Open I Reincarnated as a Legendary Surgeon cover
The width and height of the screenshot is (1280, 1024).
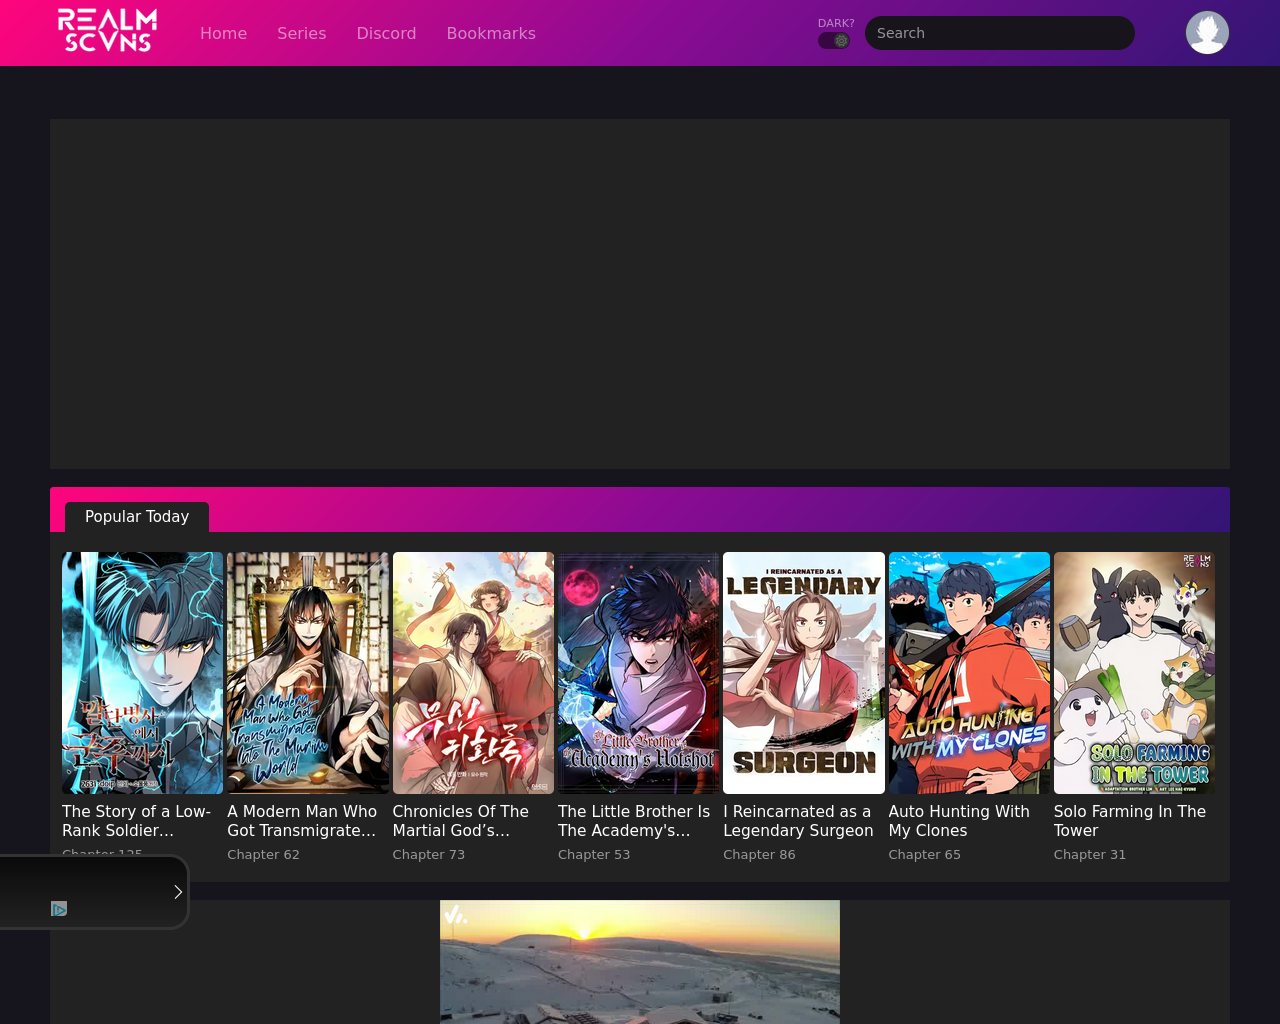coord(804,673)
